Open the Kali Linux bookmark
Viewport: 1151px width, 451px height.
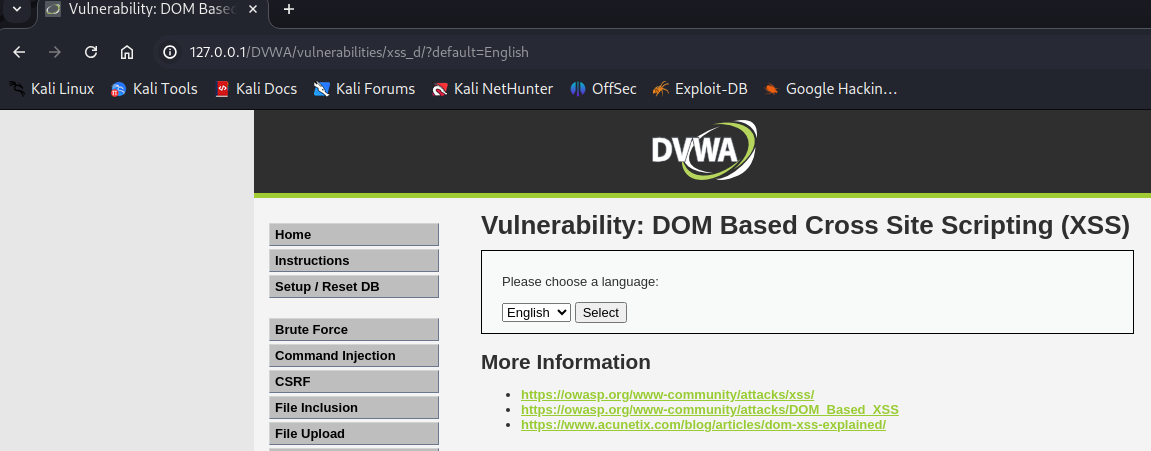click(x=51, y=89)
